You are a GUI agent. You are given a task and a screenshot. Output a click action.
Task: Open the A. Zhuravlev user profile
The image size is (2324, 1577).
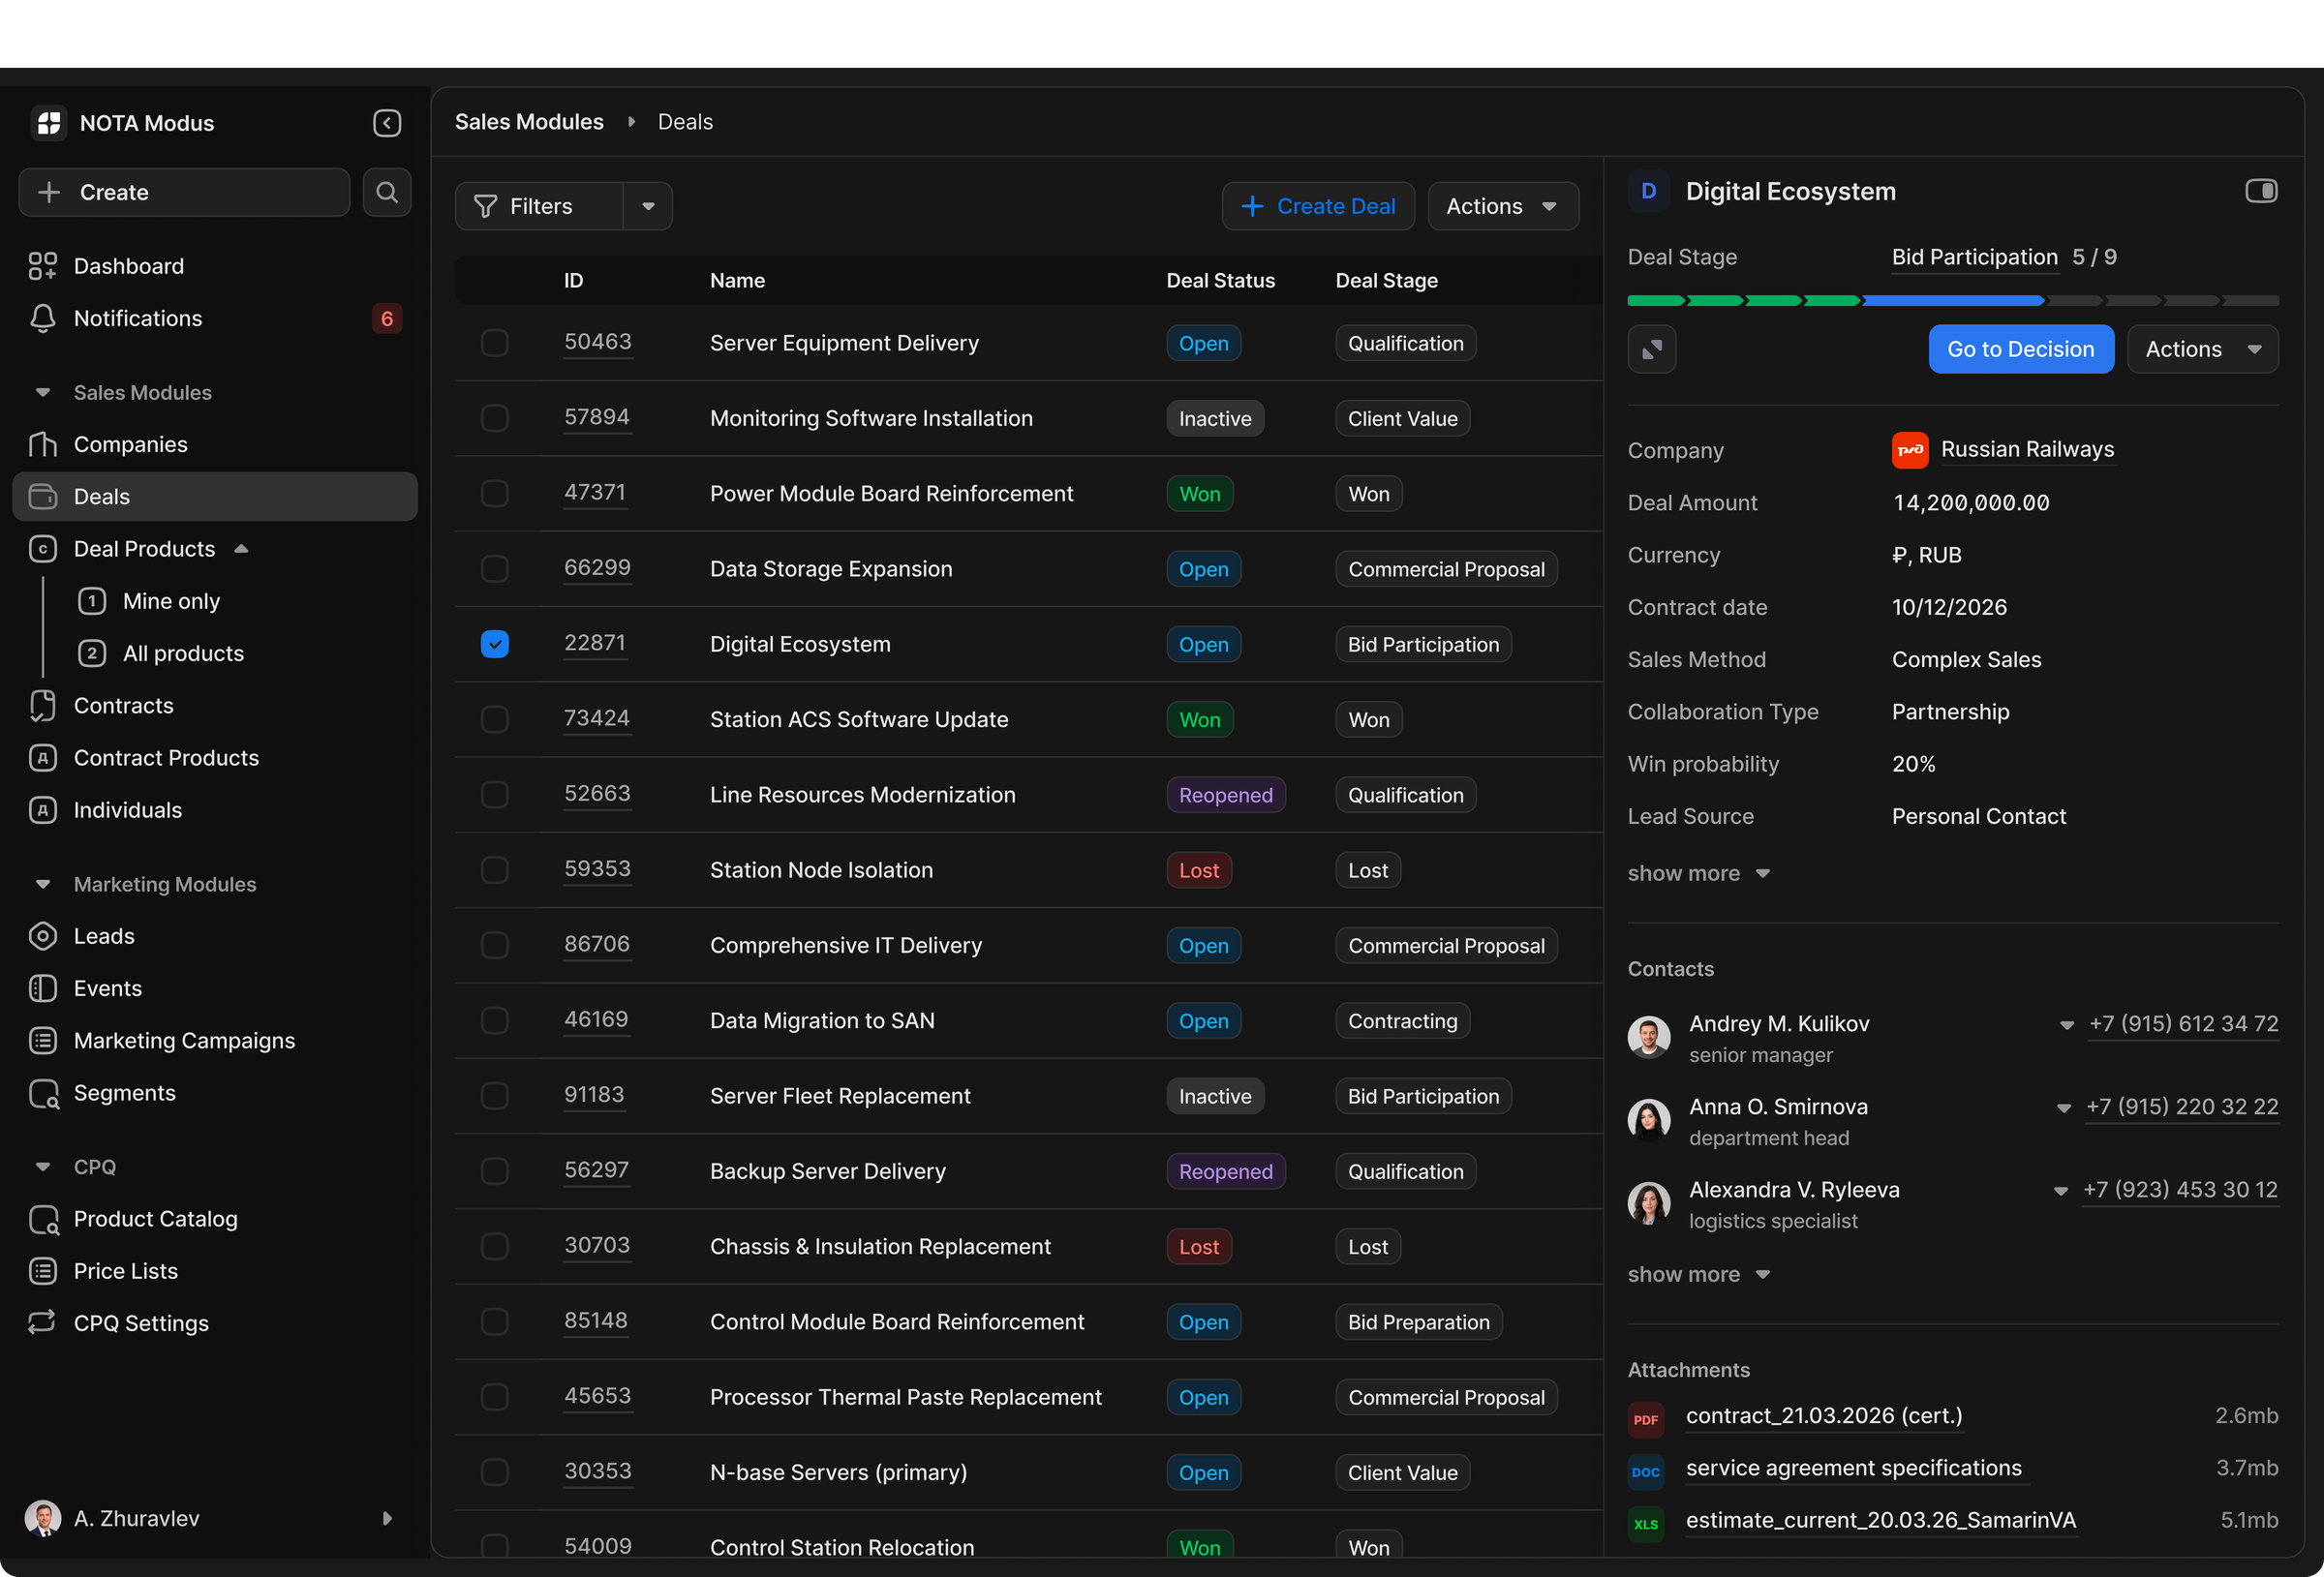tap(210, 1518)
